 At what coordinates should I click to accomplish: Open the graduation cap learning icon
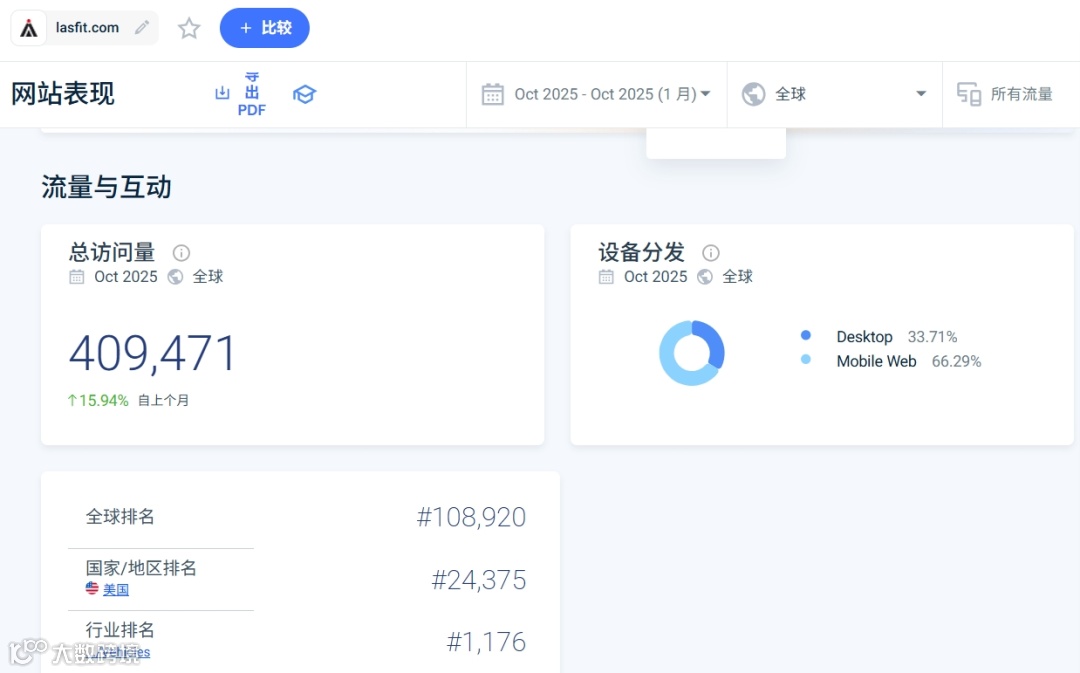click(304, 94)
